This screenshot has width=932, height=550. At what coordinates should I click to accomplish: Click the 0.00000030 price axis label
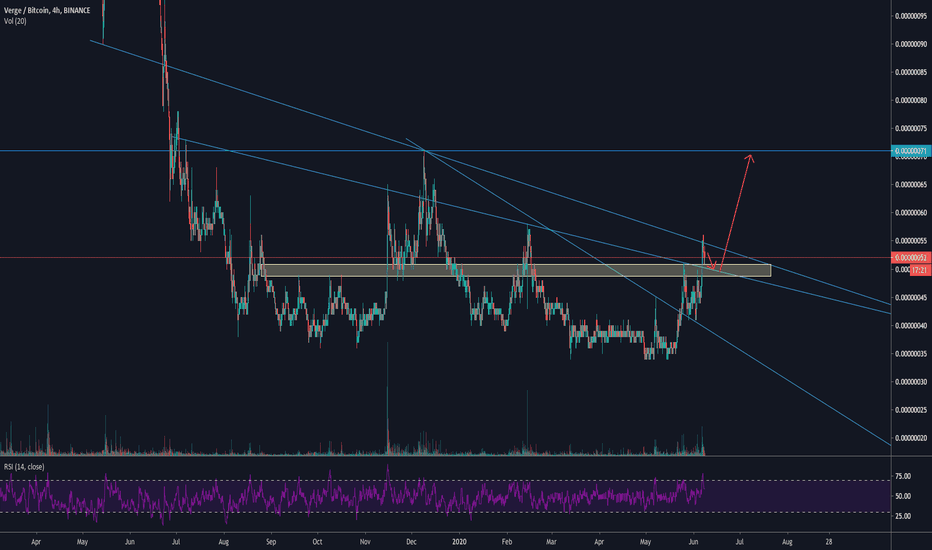tap(911, 382)
